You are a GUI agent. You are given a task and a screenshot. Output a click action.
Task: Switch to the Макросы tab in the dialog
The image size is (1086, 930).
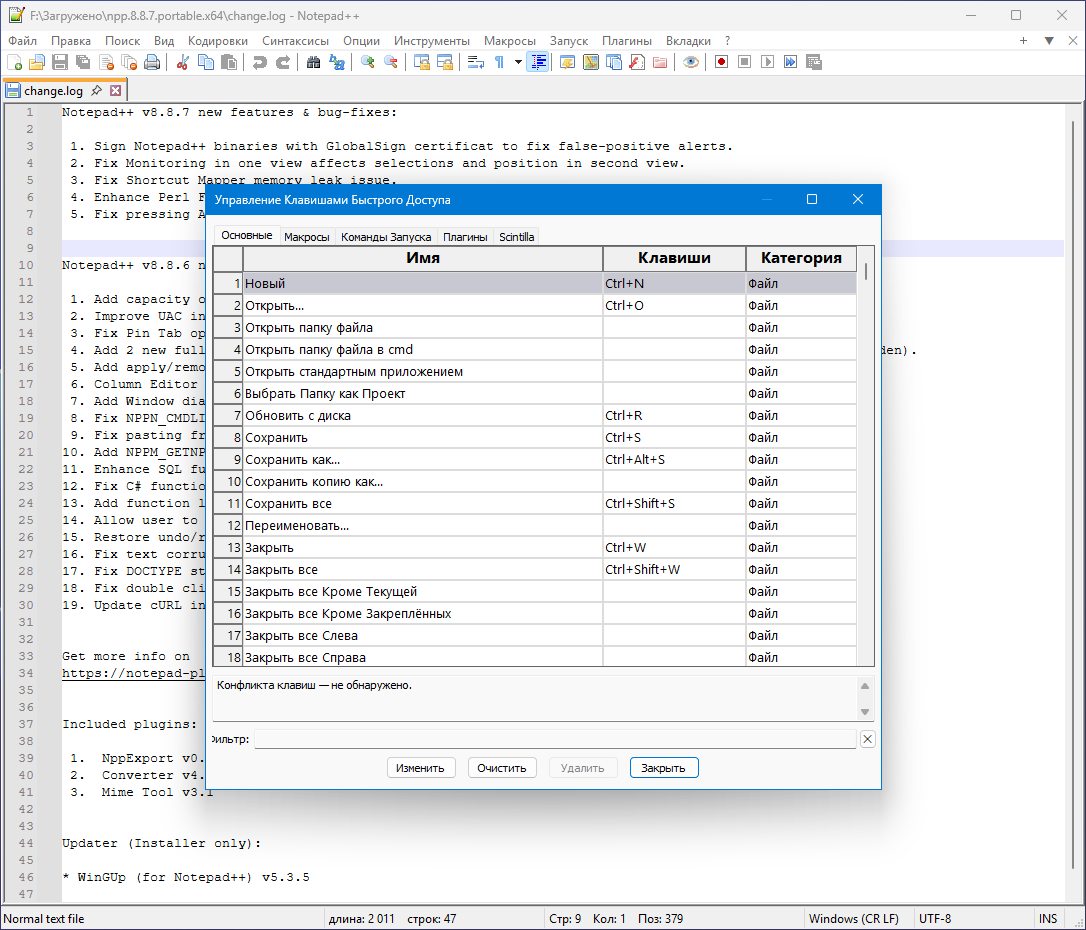pos(306,237)
